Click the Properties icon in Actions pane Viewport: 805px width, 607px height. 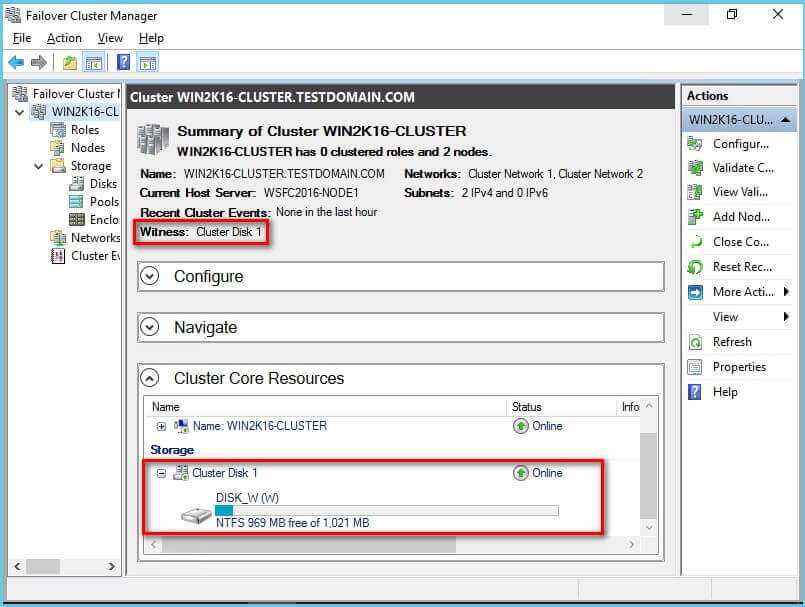pyautogui.click(x=695, y=367)
